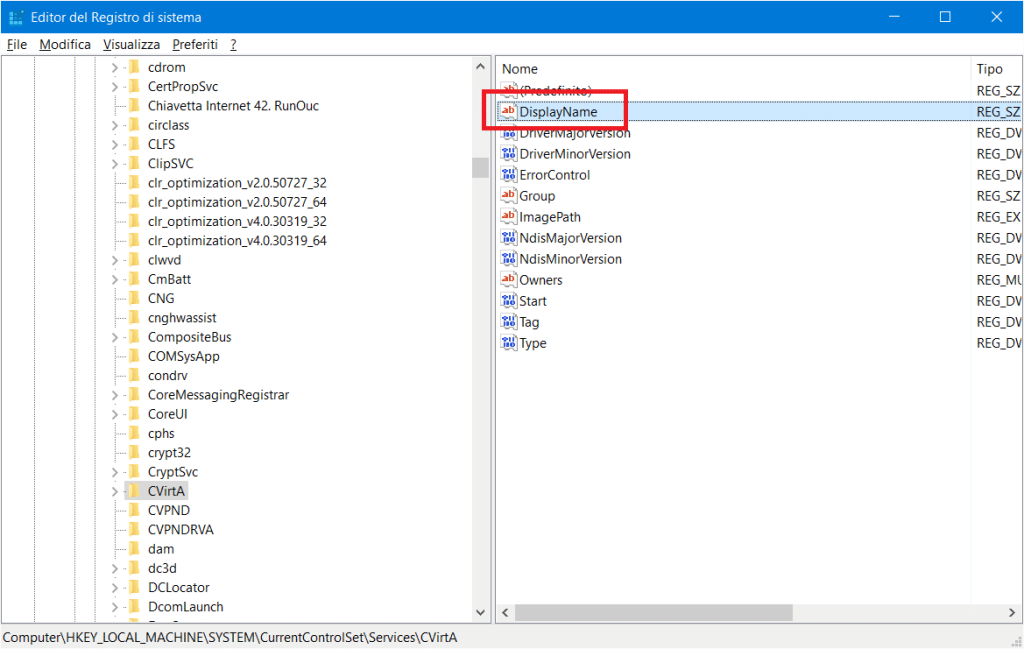
Task: Select the DCLocator key
Action: 178,588
